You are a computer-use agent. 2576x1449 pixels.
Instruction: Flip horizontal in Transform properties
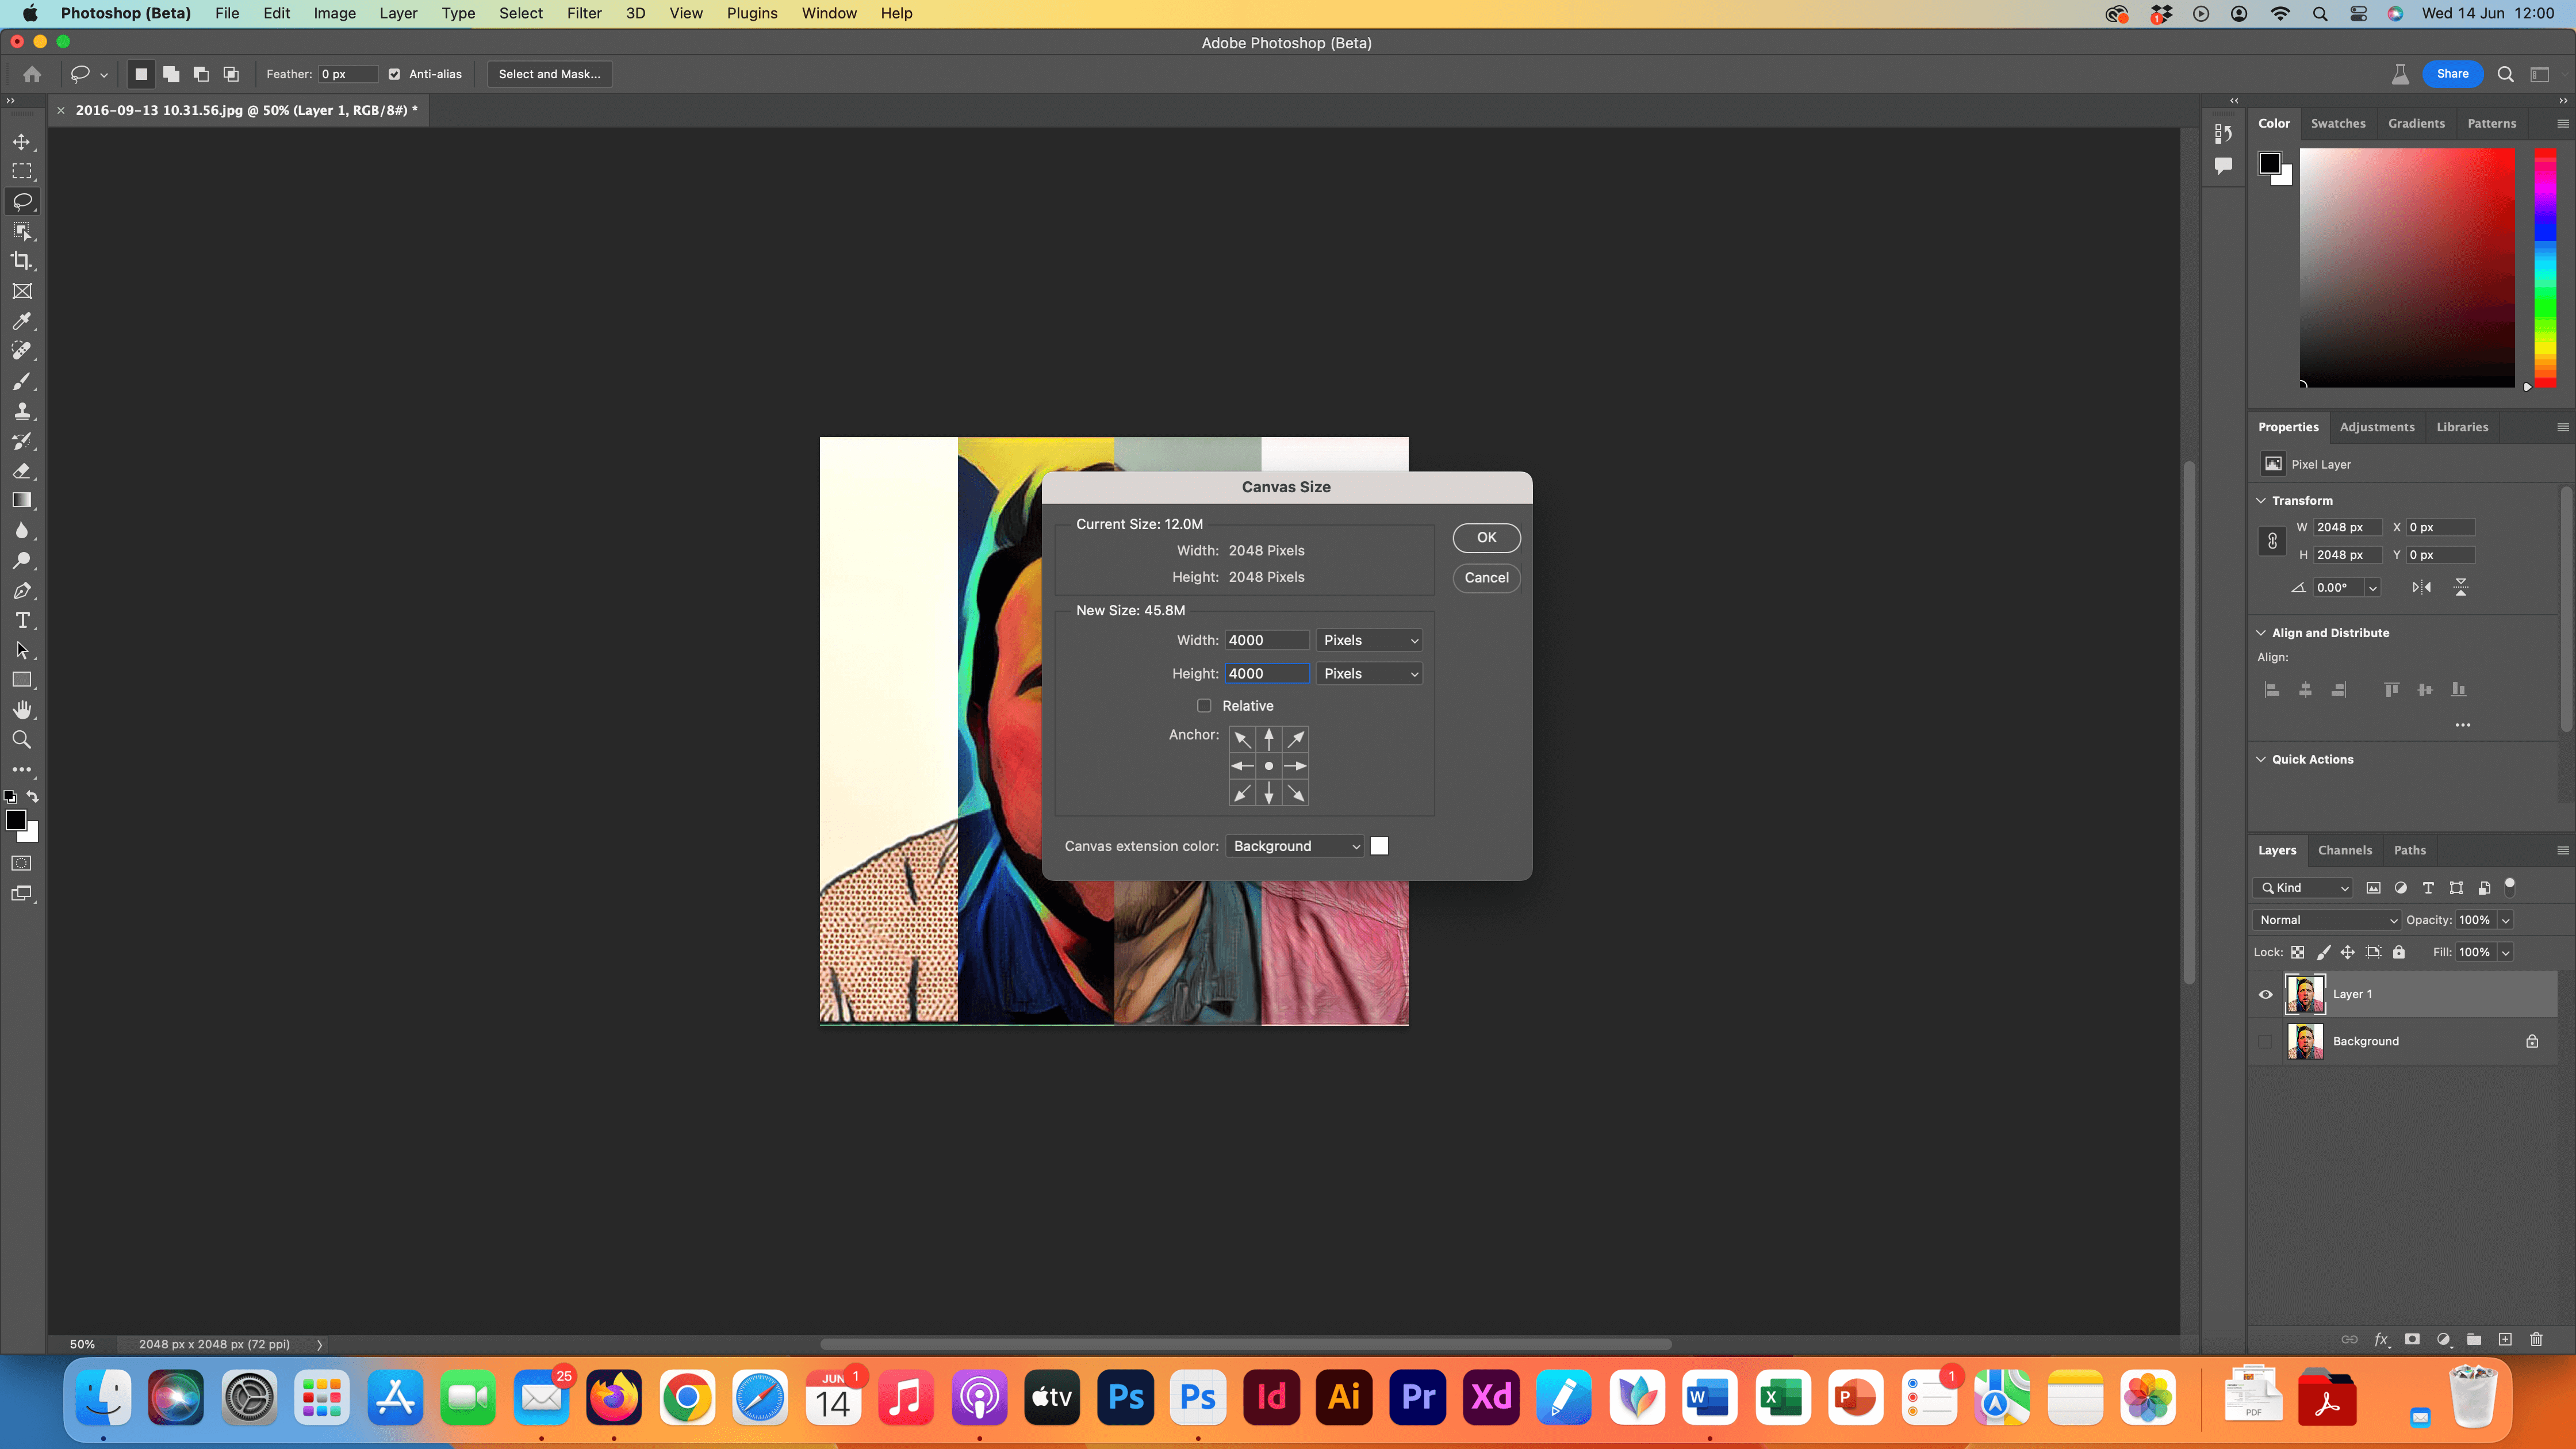(x=2421, y=588)
